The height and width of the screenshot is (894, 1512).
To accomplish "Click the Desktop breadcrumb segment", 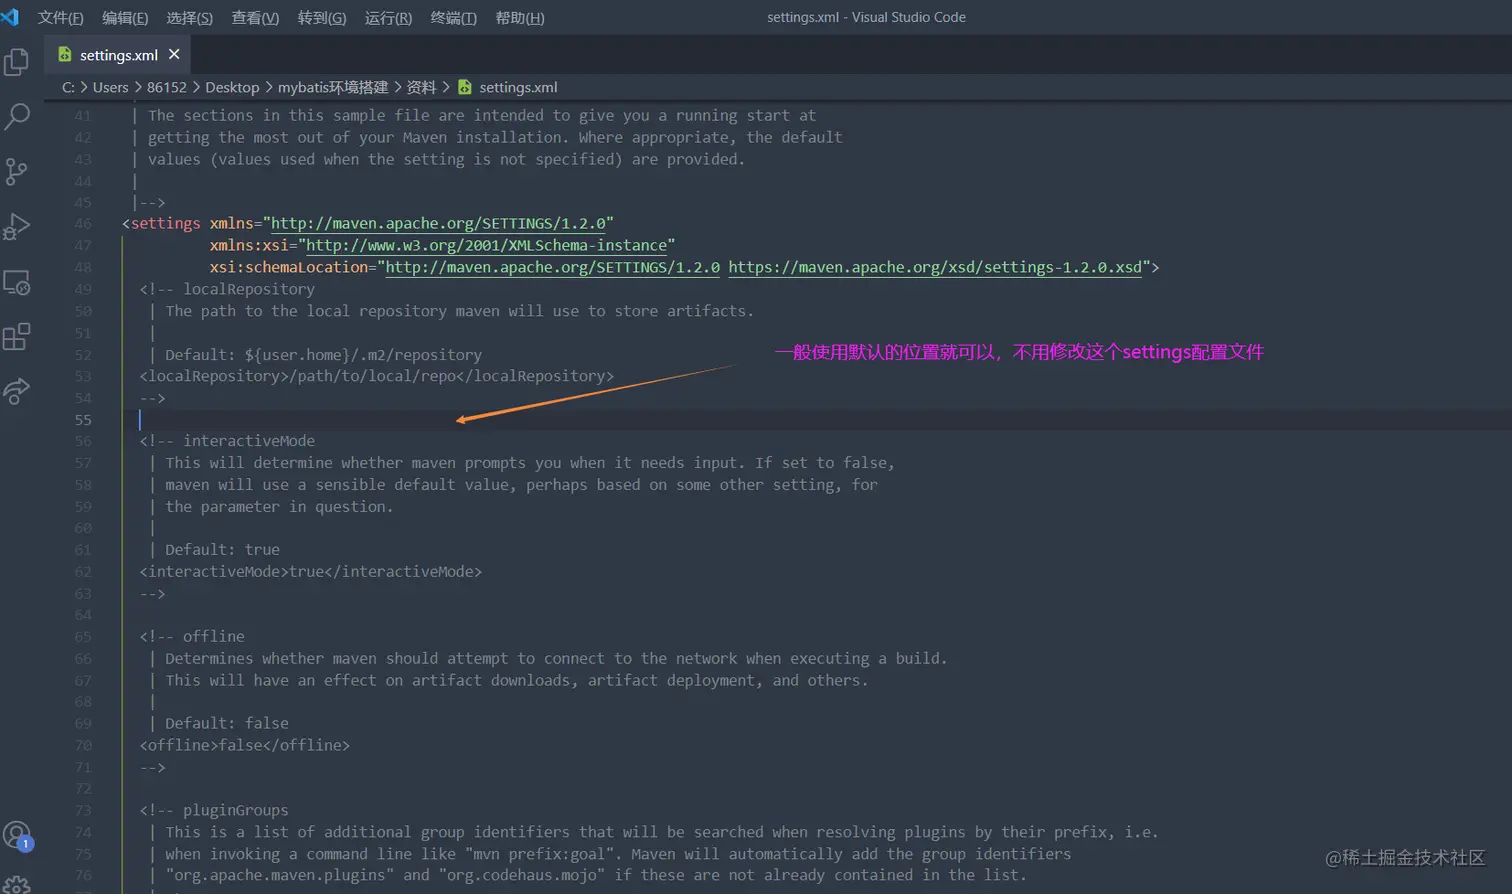I will [232, 87].
